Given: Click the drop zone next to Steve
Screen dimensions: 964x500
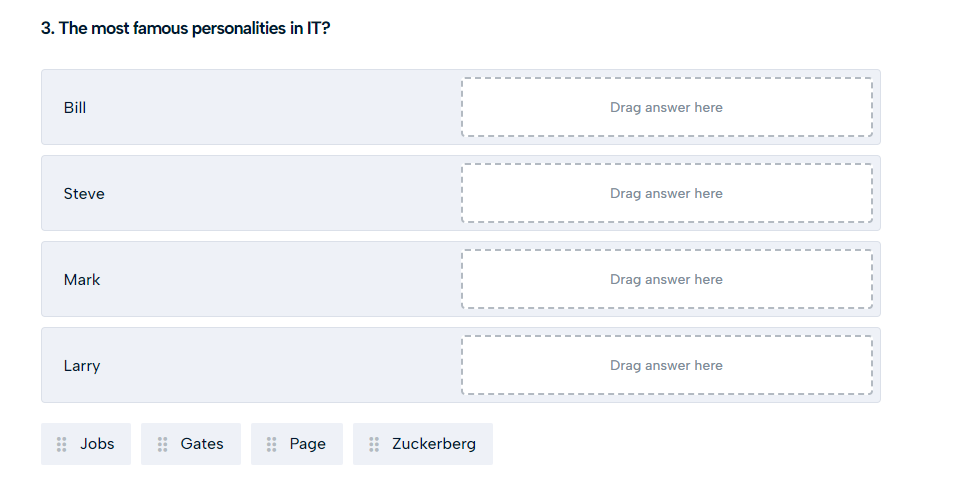Looking at the screenshot, I should [666, 193].
